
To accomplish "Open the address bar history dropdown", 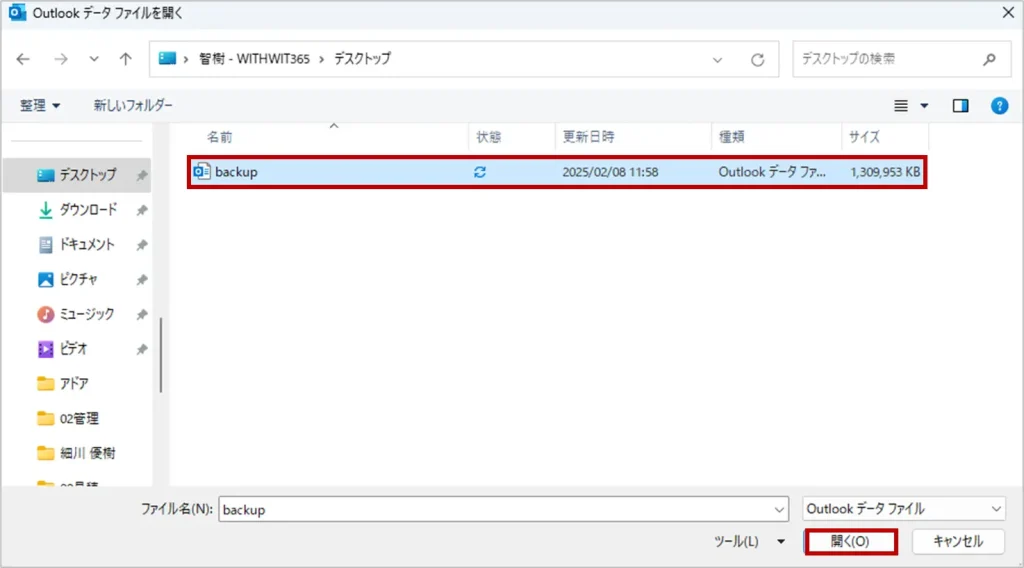I will 717,59.
